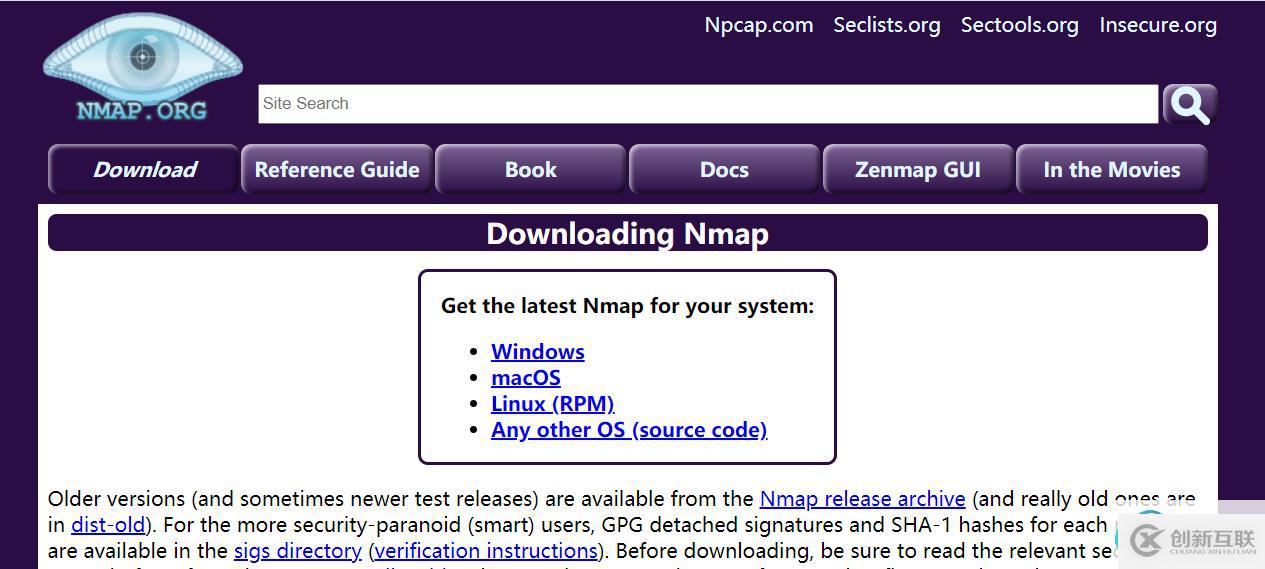This screenshot has width=1265, height=569.
Task: Click the magnifying glass search button
Action: (x=1190, y=104)
